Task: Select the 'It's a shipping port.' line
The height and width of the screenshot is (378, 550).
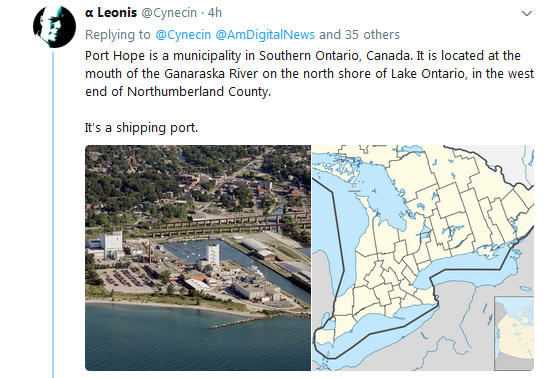Action: pyautogui.click(x=141, y=128)
